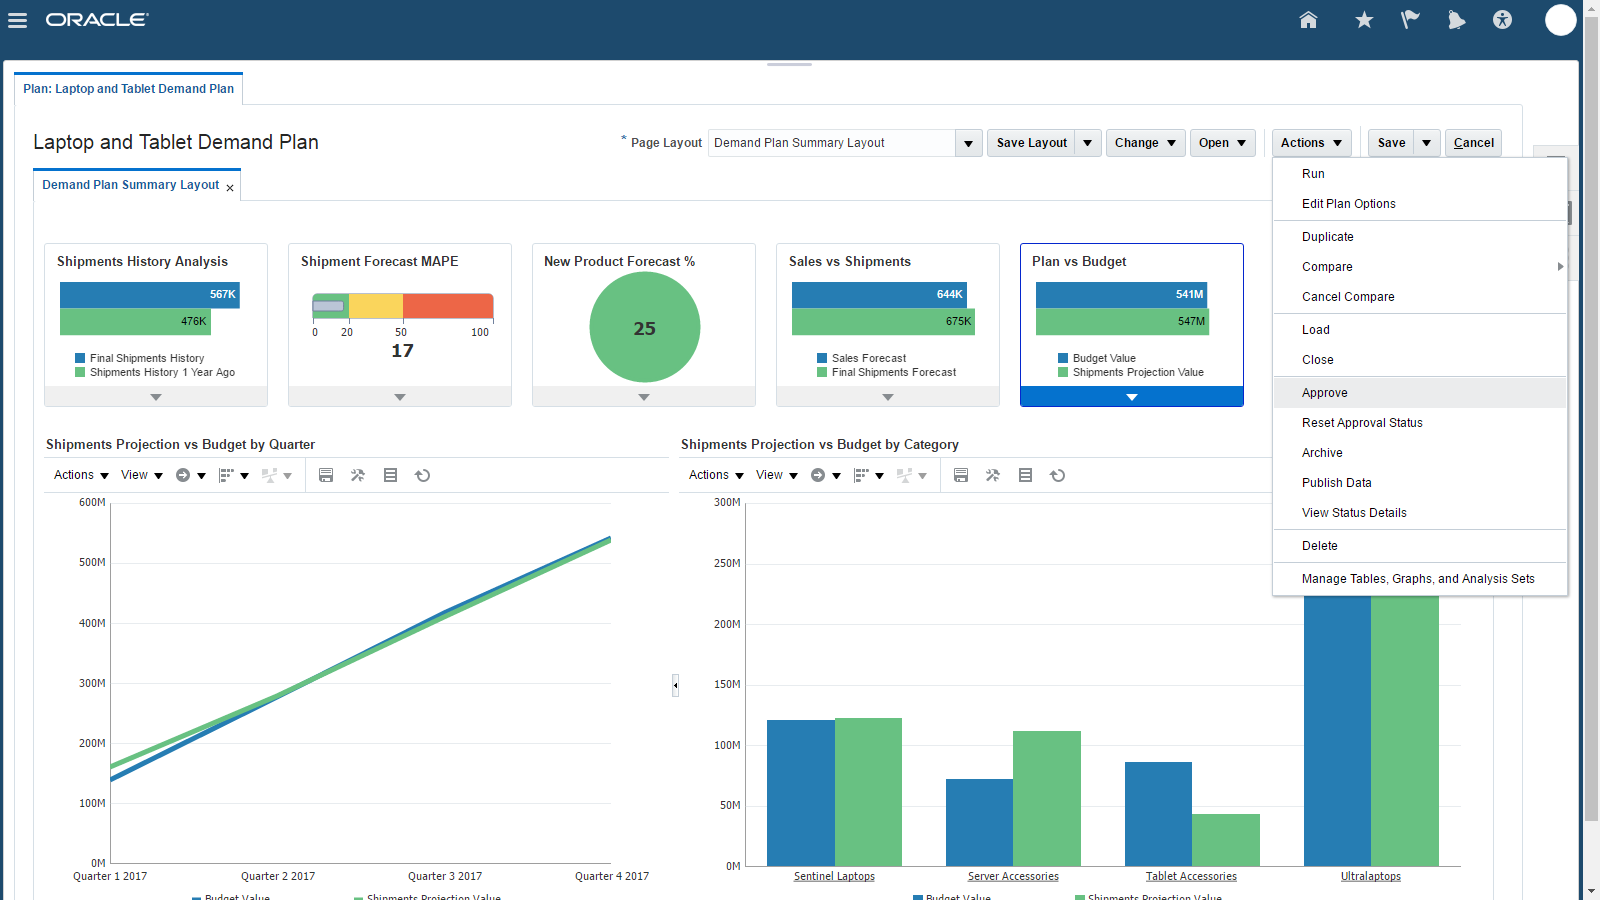Viewport: 1600px width, 900px height.
Task: Open drill arrow menu in Budget by Quarter toolbar
Action: [190, 475]
